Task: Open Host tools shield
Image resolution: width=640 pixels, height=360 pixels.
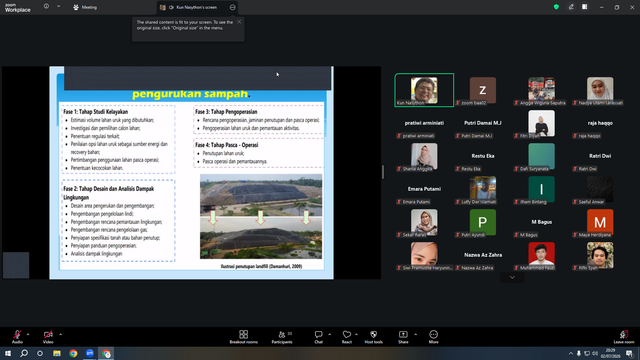Action: (x=373, y=337)
